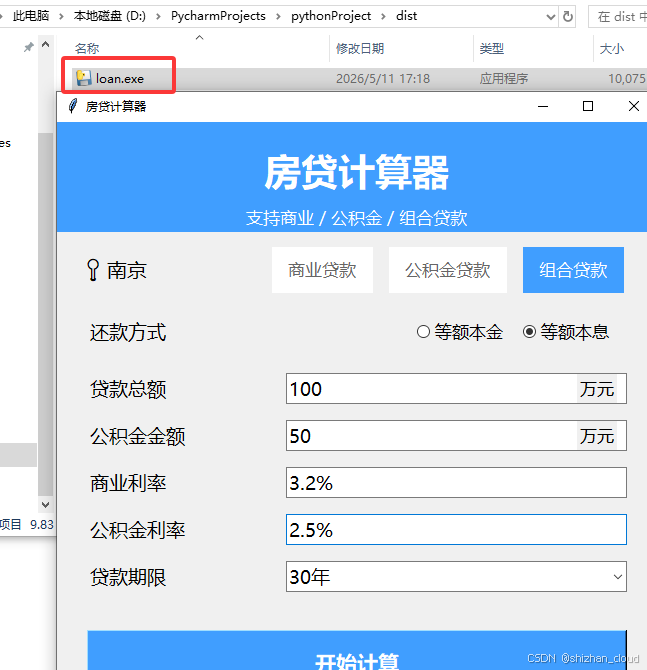Click the pin icon in the Explorer sidebar

pos(28,47)
